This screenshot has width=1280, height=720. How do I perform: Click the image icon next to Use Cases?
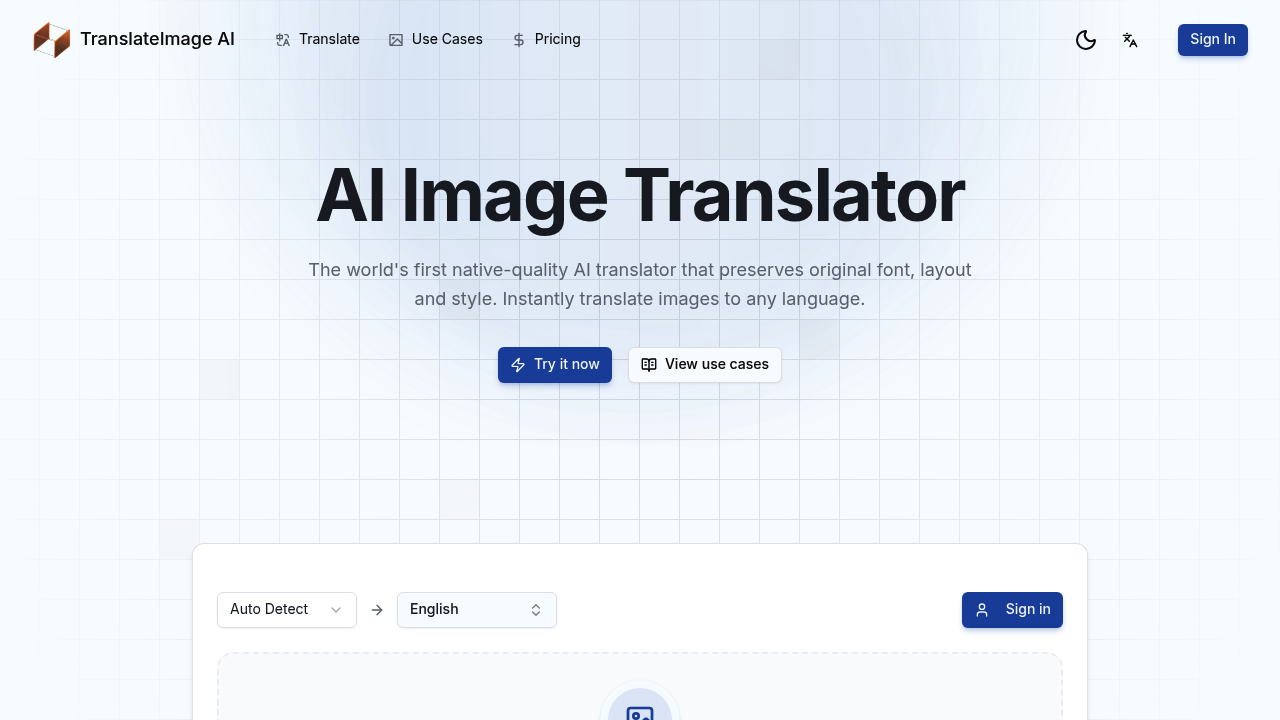[x=396, y=40]
